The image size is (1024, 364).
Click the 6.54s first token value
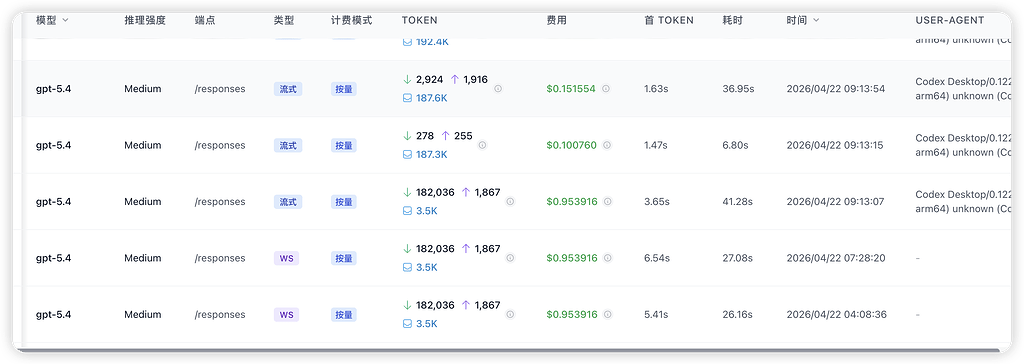656,258
